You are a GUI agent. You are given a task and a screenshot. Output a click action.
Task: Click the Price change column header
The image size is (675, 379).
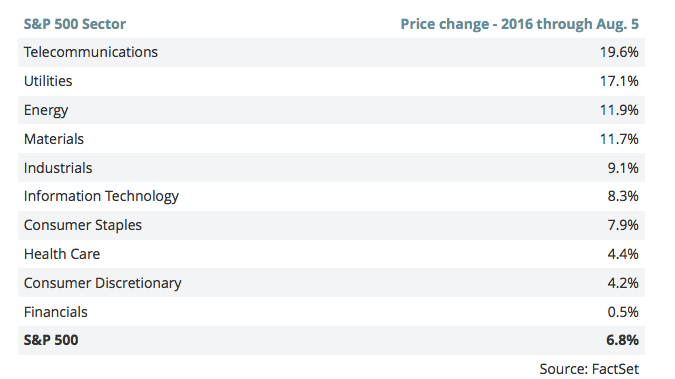[520, 24]
